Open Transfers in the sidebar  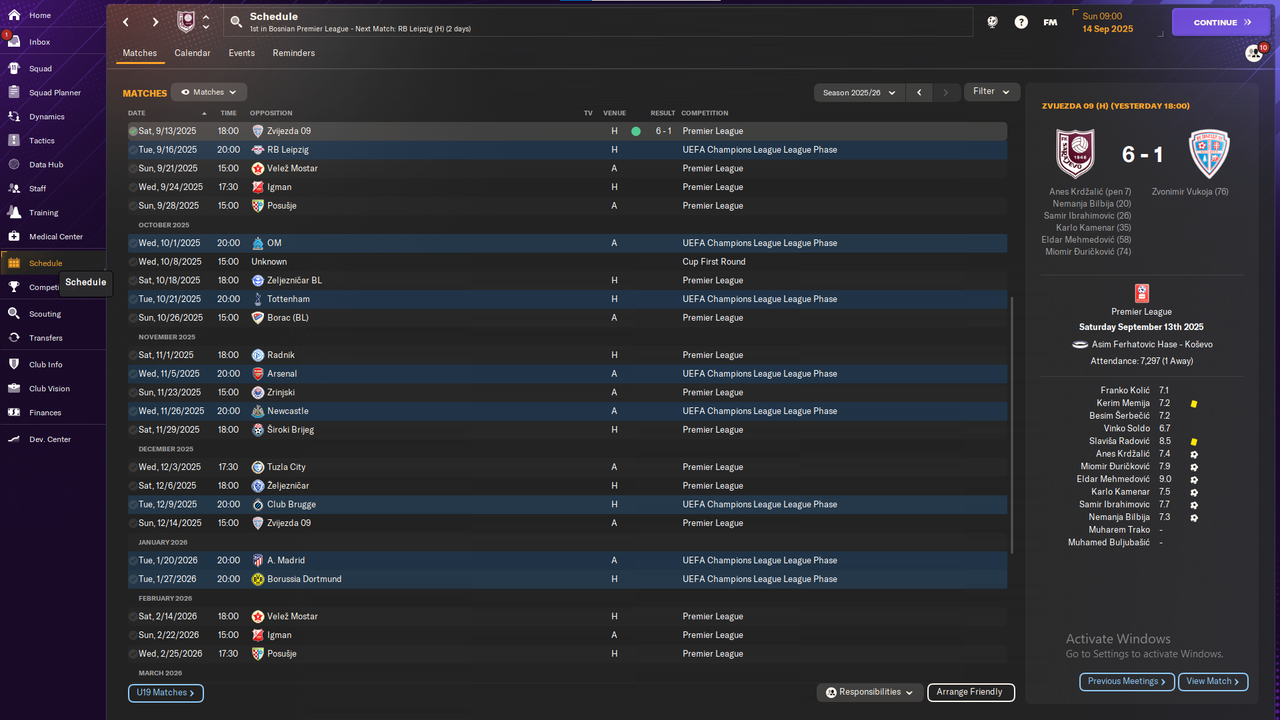tap(46, 338)
